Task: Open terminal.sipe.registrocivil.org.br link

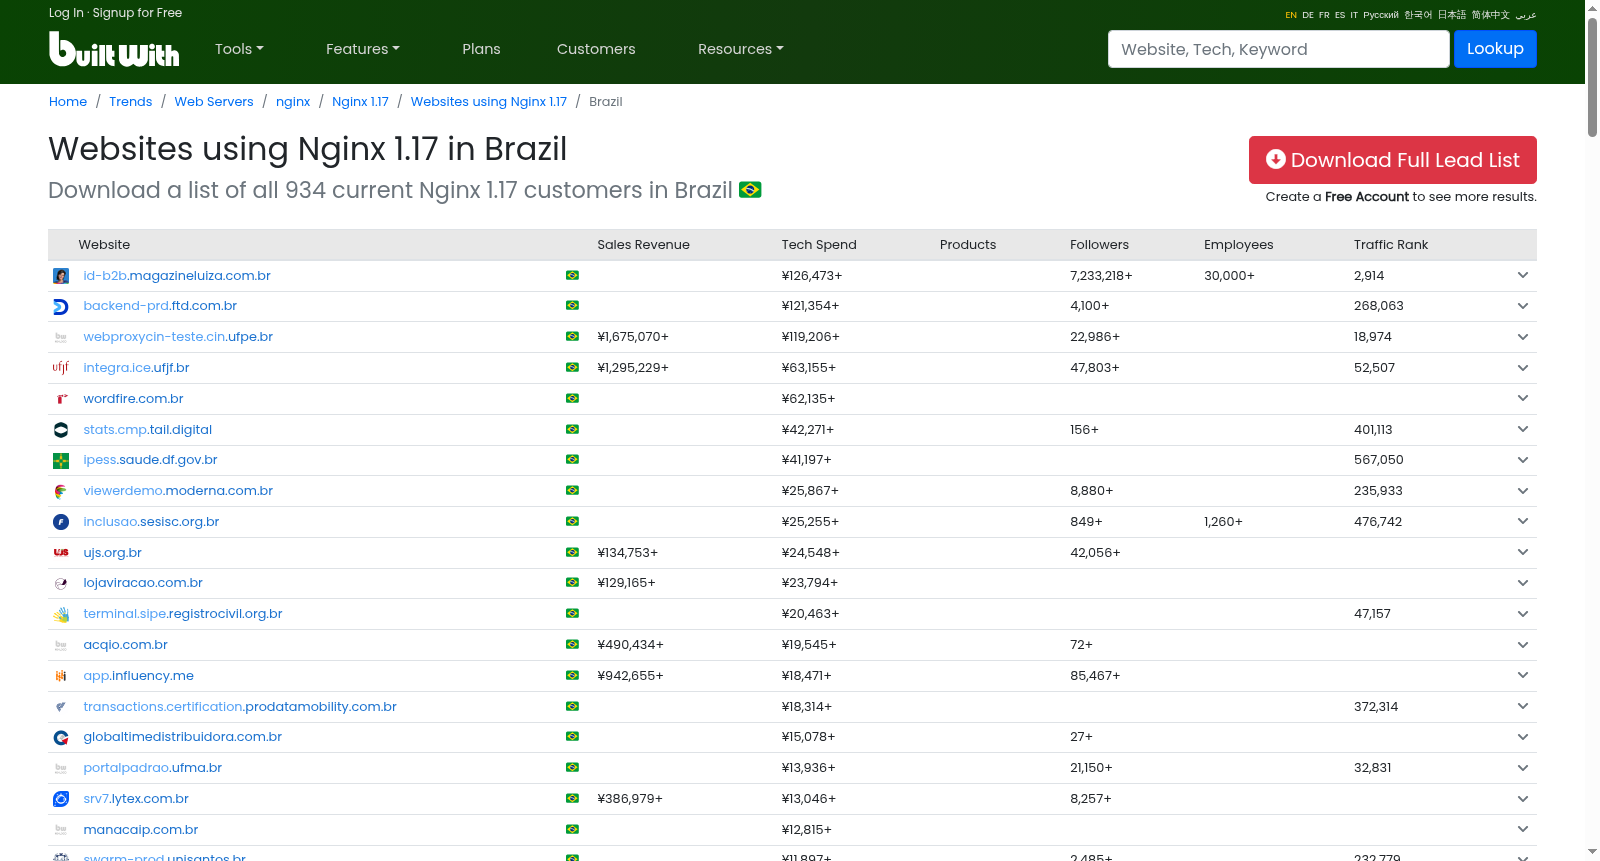Action: click(183, 614)
